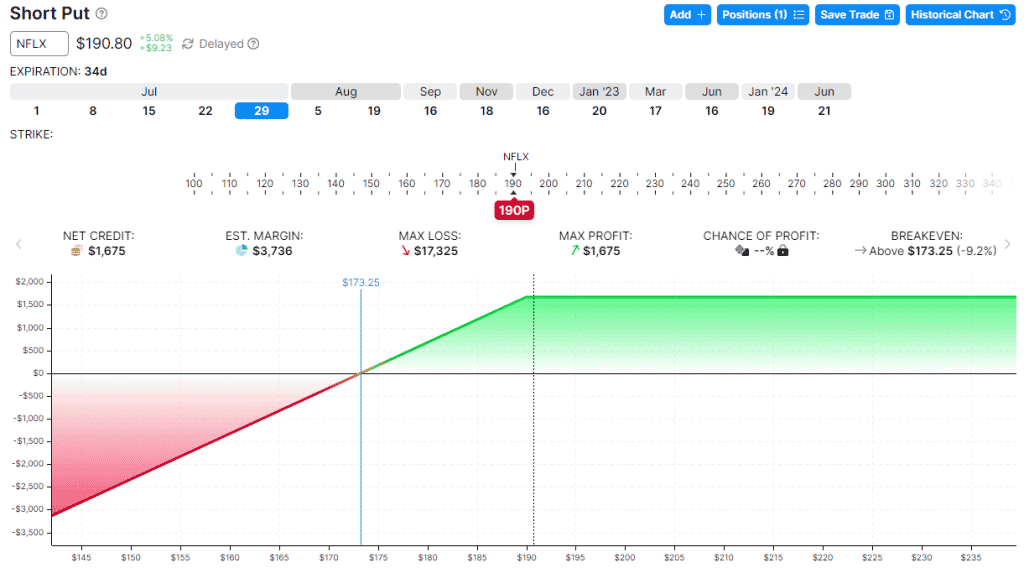
Task: Click the 190P strike marker on ruler
Action: (513, 211)
